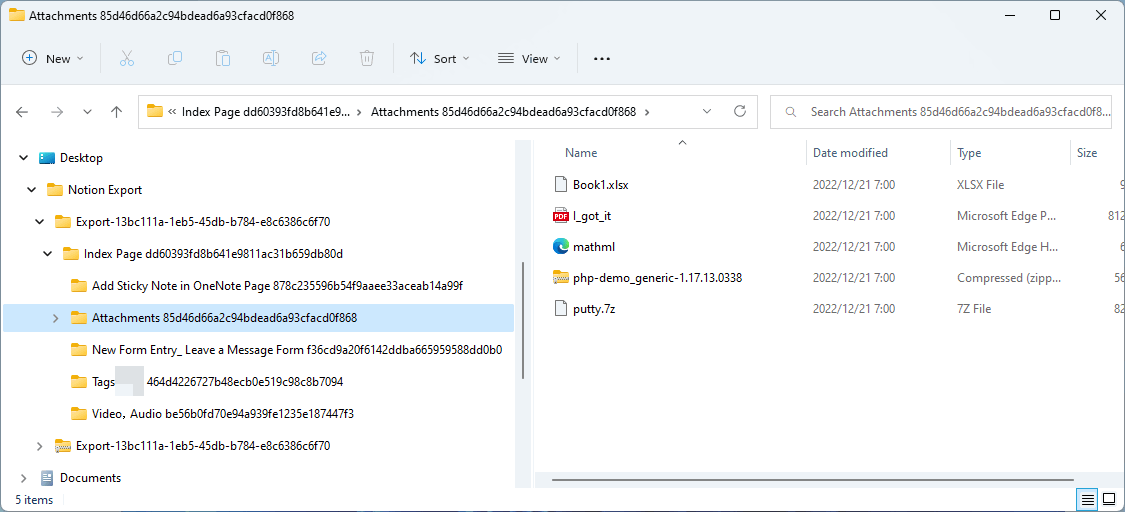This screenshot has height=512, width=1125.
Task: Select the mathml file name
Action: pyautogui.click(x=593, y=247)
